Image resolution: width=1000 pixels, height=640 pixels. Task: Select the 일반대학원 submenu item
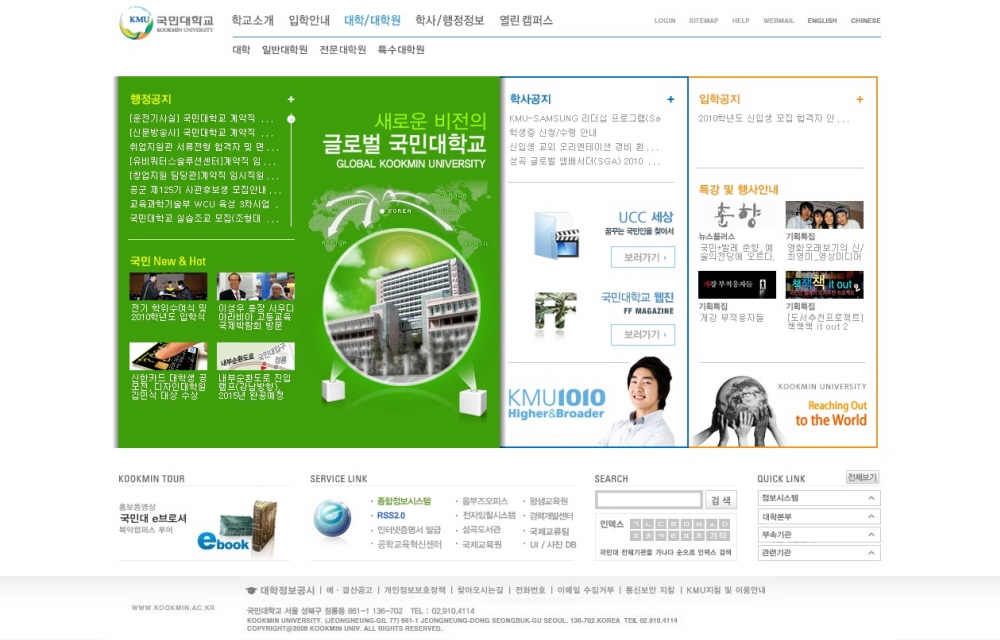pyautogui.click(x=285, y=49)
